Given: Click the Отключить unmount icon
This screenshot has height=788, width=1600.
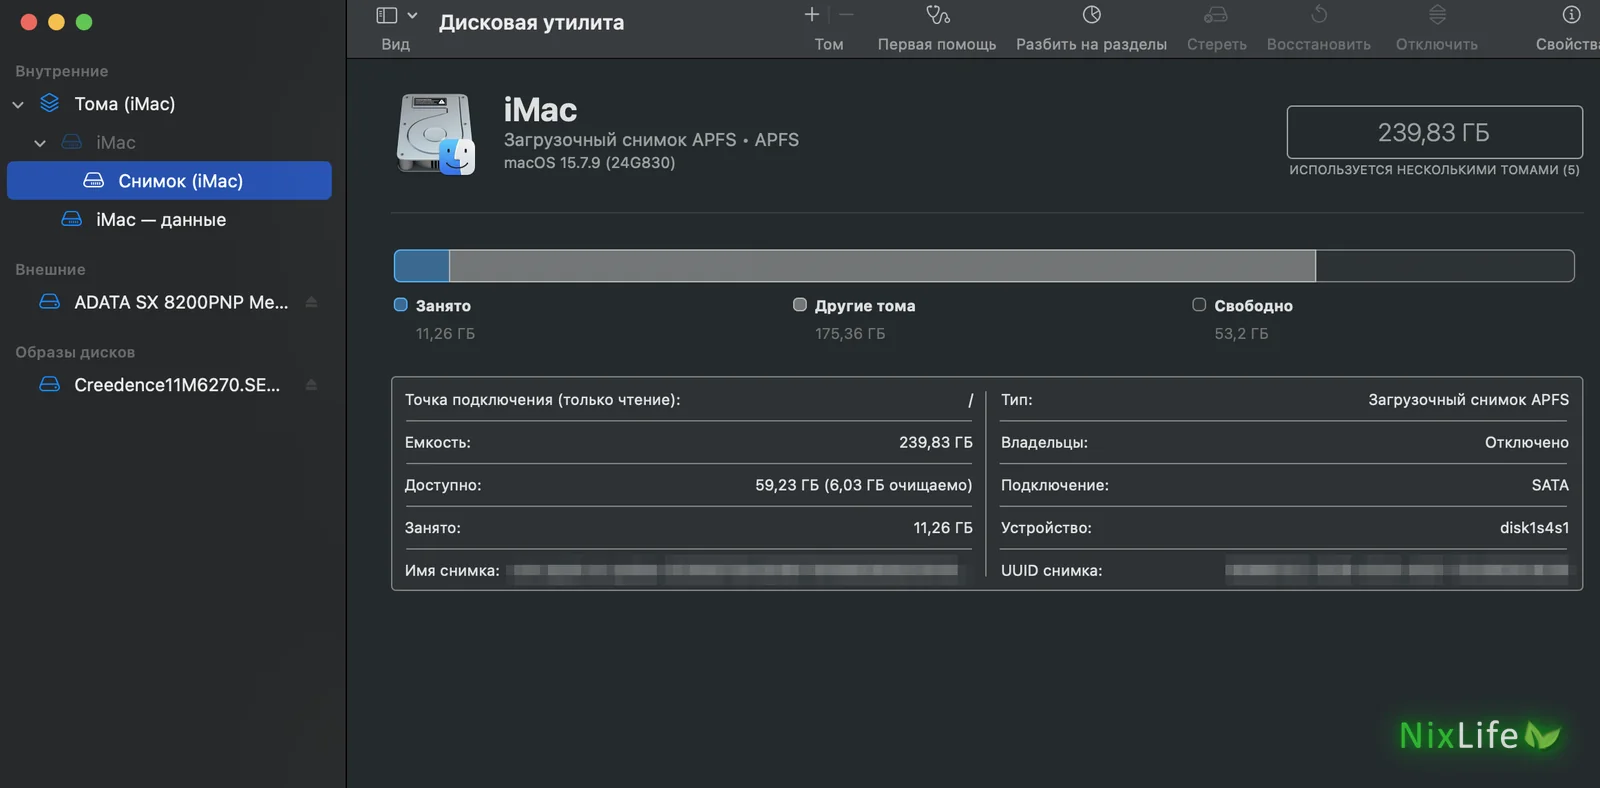Looking at the screenshot, I should [x=1437, y=14].
